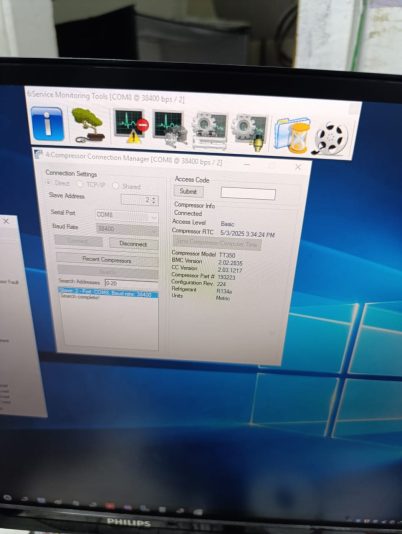This screenshot has width=402, height=534.
Task: Click the Sync Compressor/Computer Time button
Action: pos(217,244)
